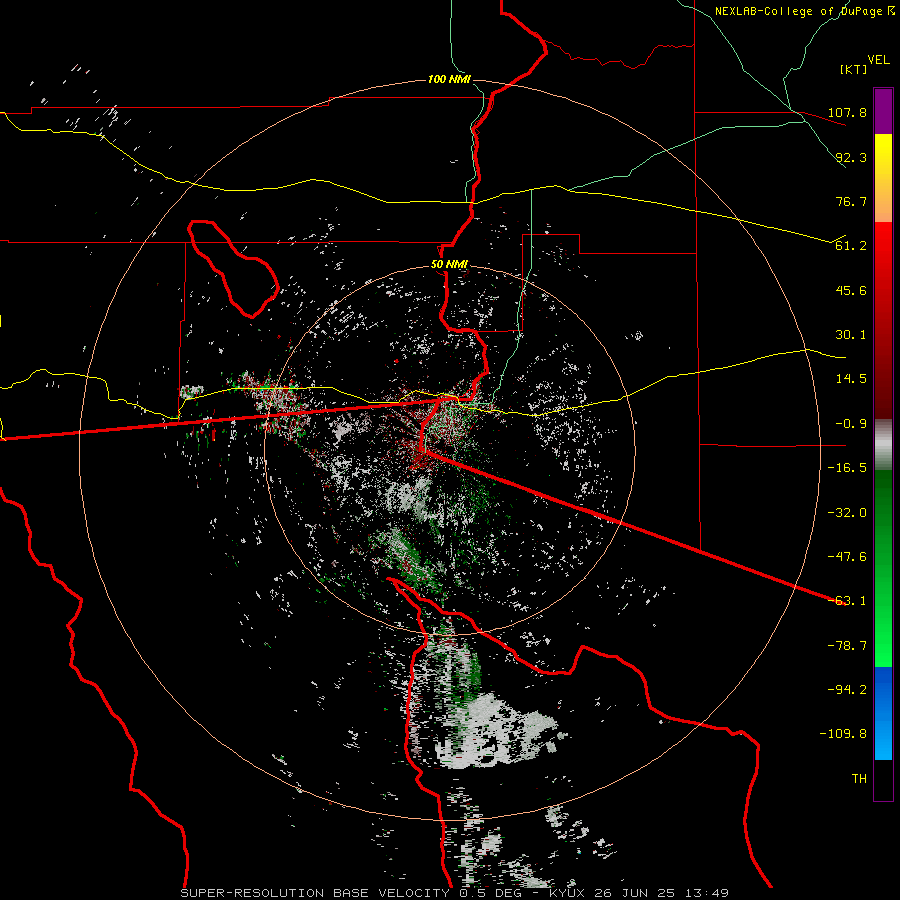This screenshot has width=900, height=900.
Task: Click the purple segment of velocity color bar
Action: pos(883,111)
